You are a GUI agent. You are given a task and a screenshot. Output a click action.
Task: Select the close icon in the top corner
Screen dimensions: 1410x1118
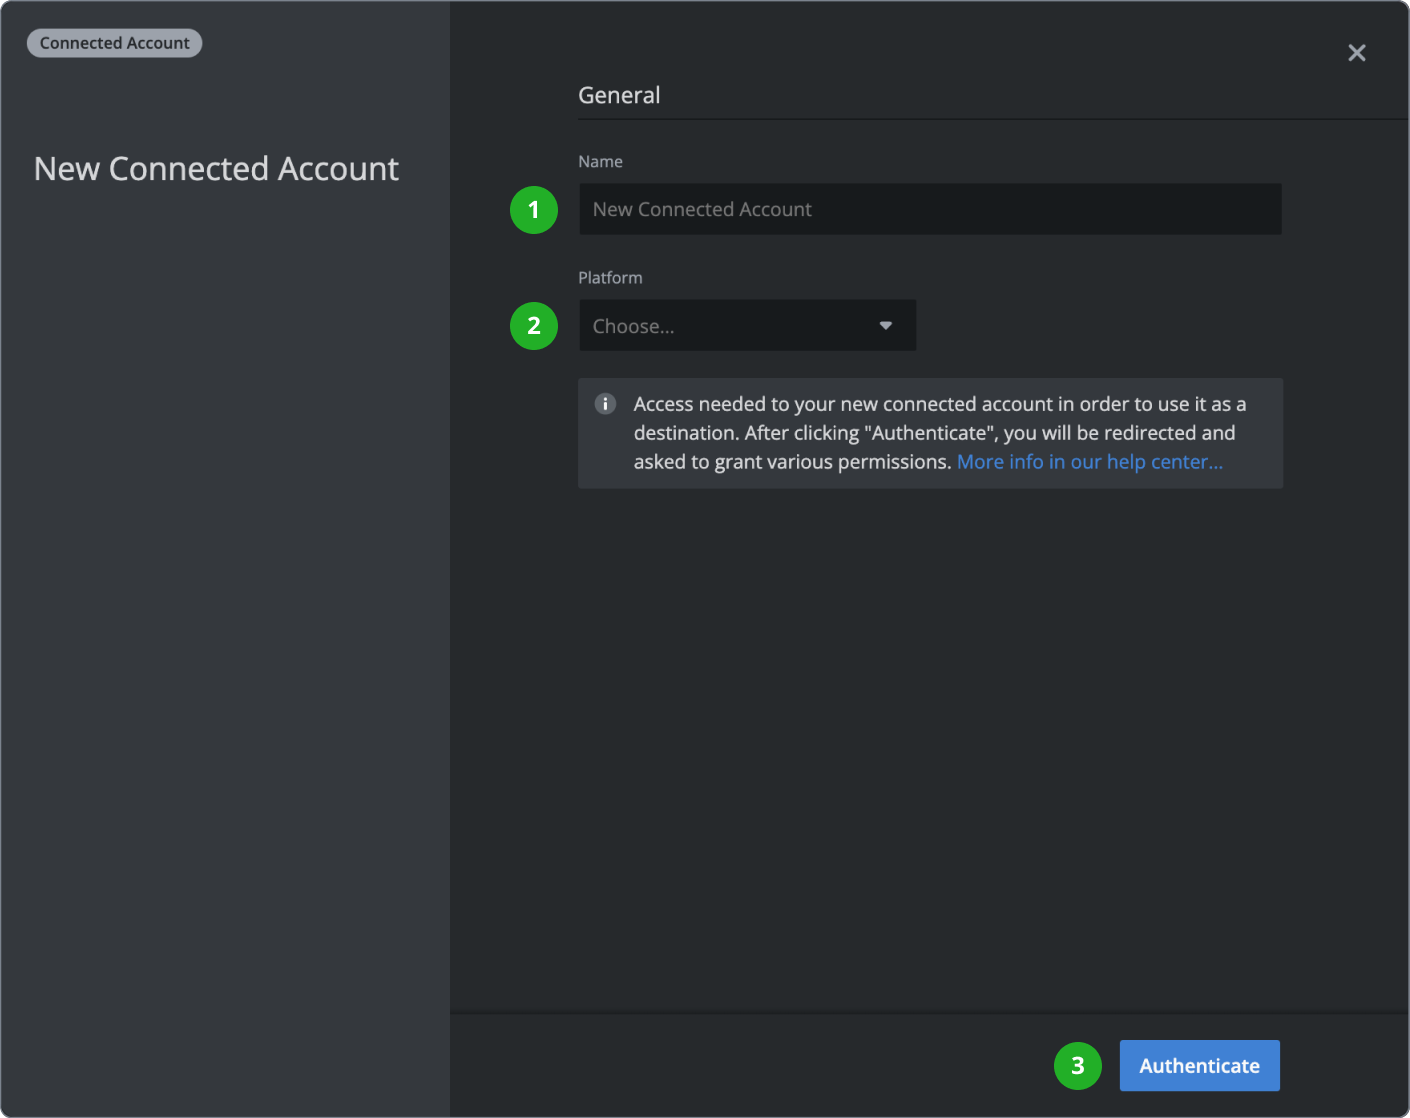coord(1357,52)
